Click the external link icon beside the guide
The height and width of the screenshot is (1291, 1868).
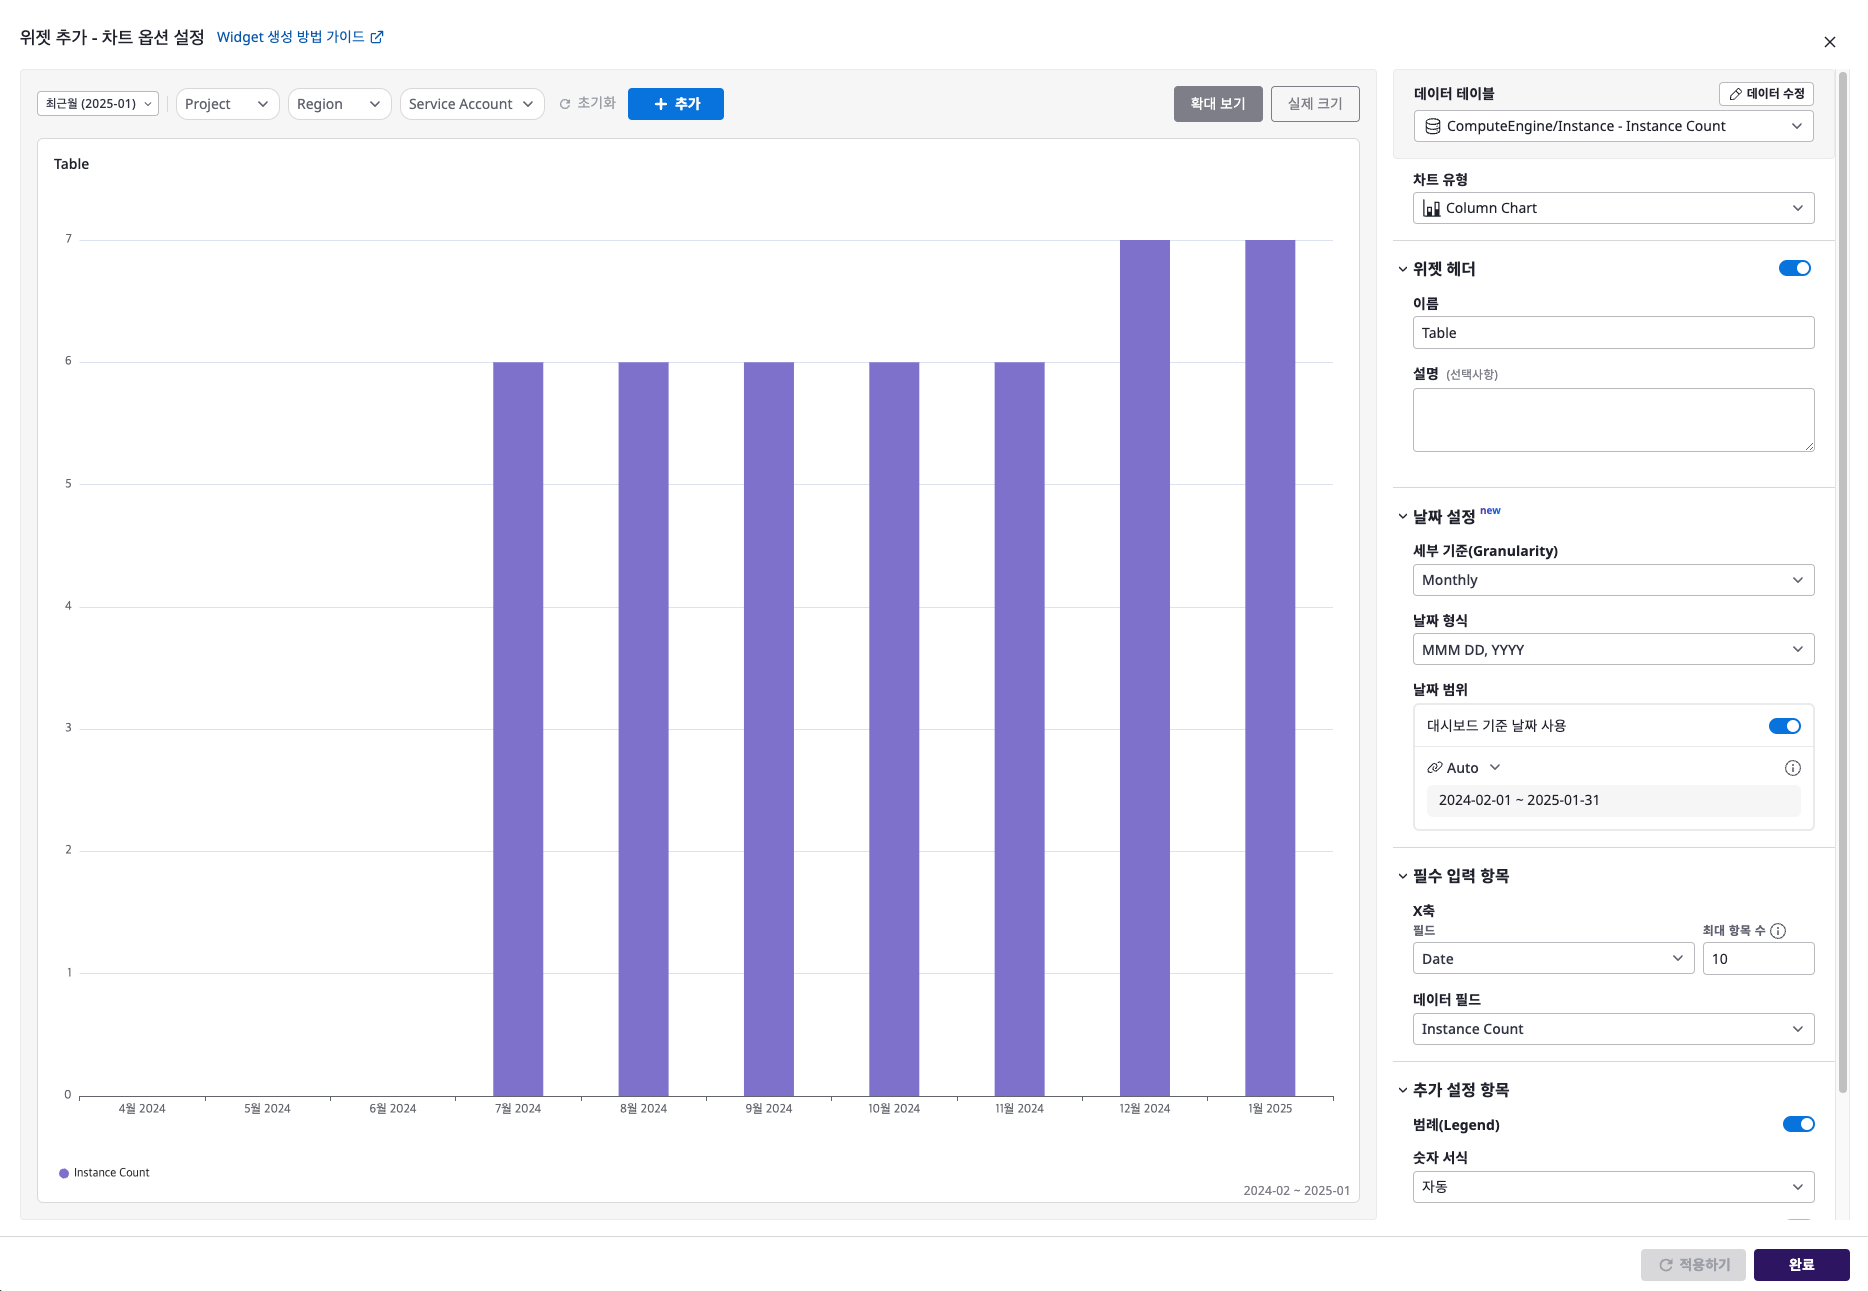[377, 37]
